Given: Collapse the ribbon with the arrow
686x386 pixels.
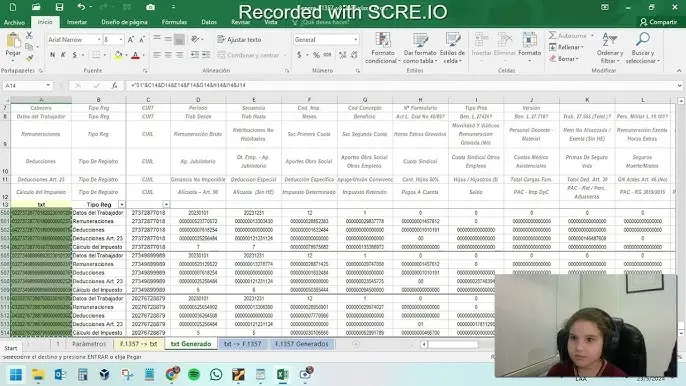Looking at the screenshot, I should (679, 70).
